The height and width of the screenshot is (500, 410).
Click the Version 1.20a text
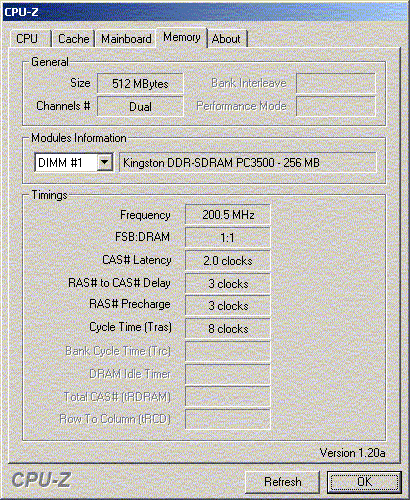[352, 453]
